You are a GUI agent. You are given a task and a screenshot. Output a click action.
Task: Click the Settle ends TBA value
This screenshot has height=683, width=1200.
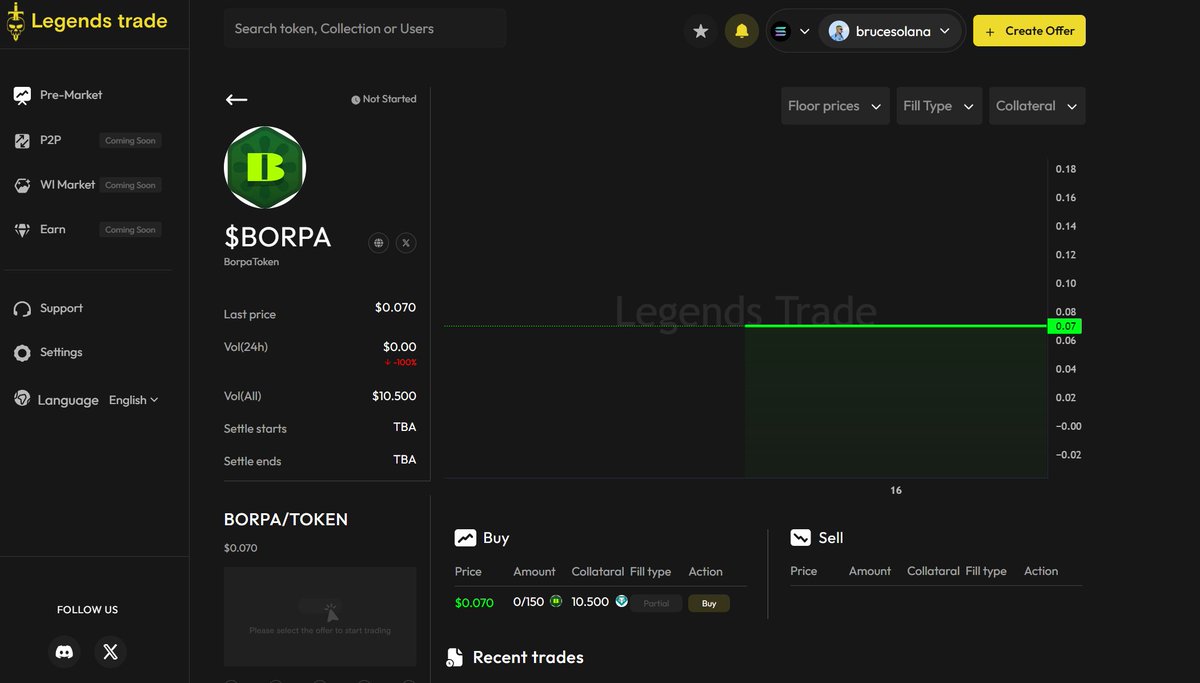tap(405, 460)
